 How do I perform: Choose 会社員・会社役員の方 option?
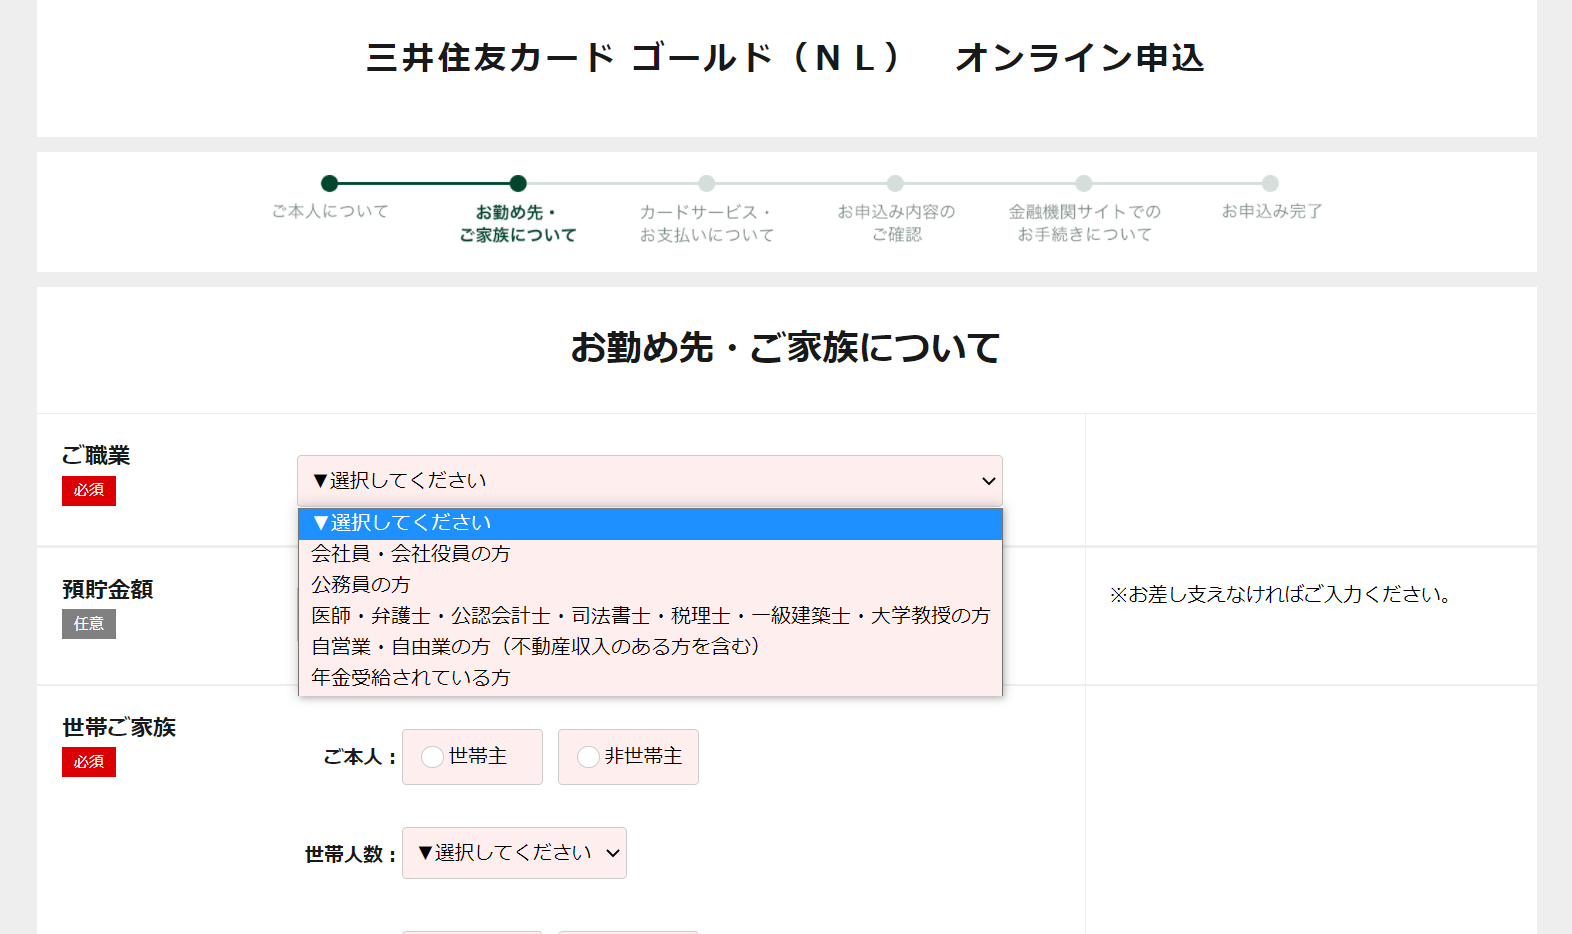tap(650, 554)
